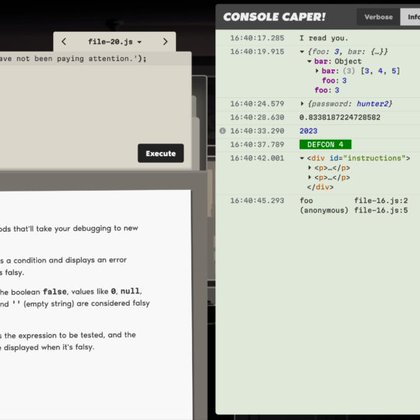Switch to the Verbose log level tab

tap(378, 17)
